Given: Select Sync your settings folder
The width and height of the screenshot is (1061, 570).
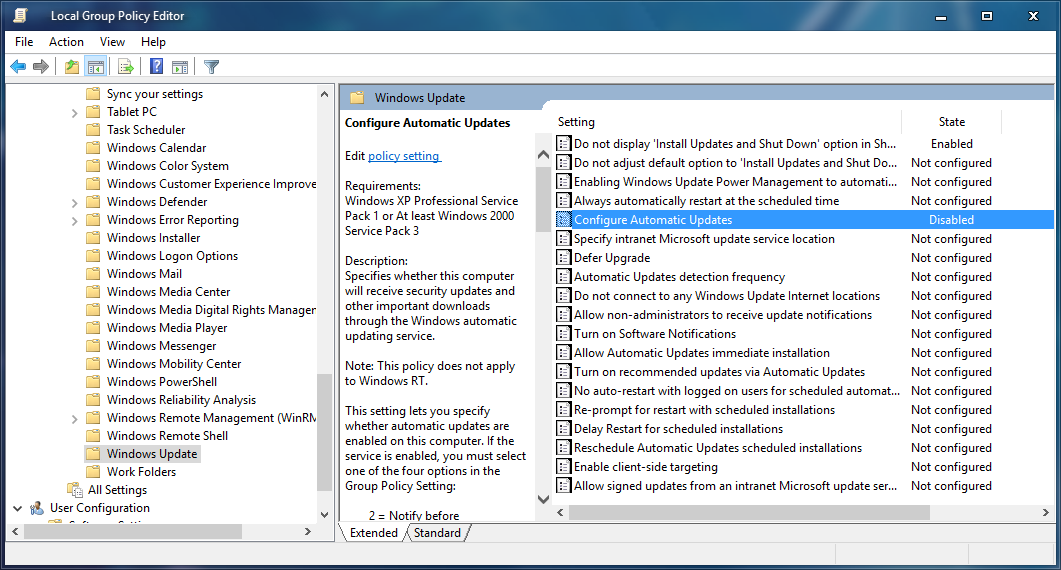Looking at the screenshot, I should (155, 93).
